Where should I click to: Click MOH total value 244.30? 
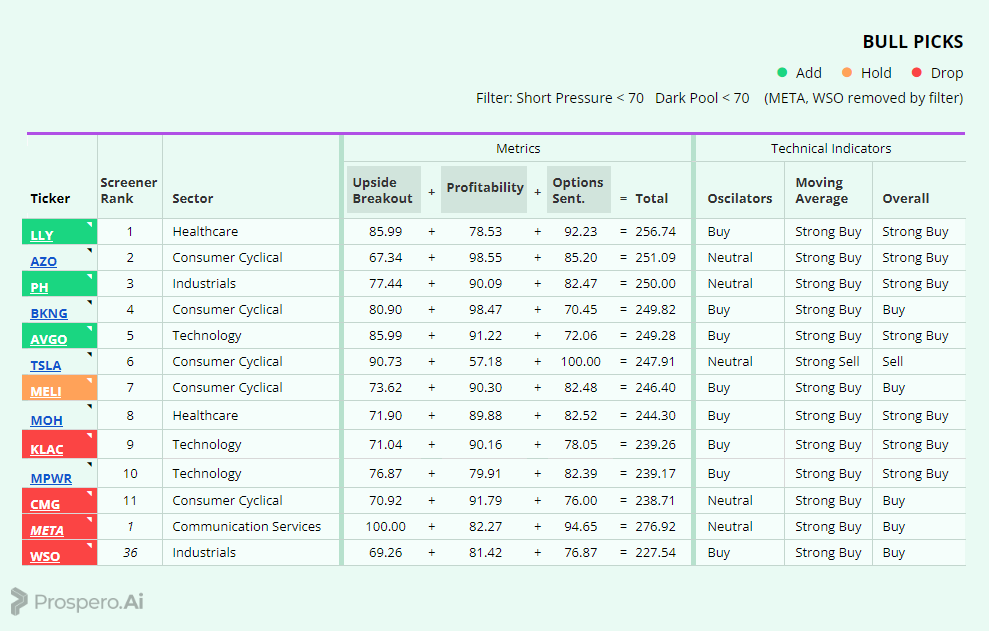click(x=655, y=415)
